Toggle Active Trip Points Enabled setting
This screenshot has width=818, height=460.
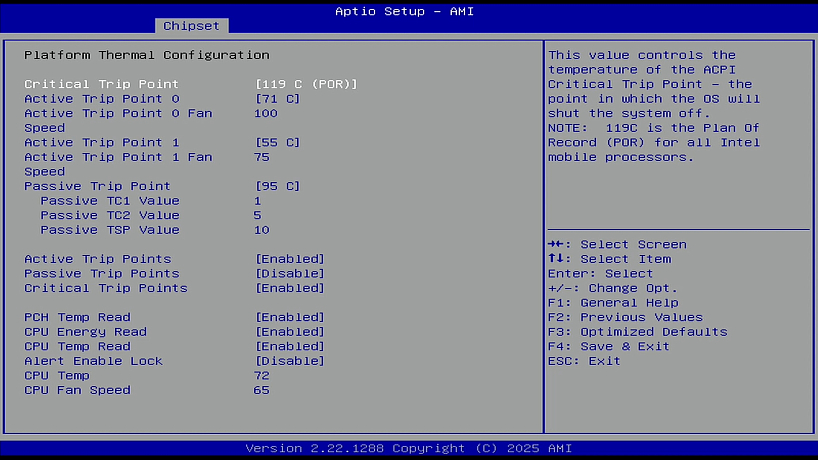tap(290, 259)
